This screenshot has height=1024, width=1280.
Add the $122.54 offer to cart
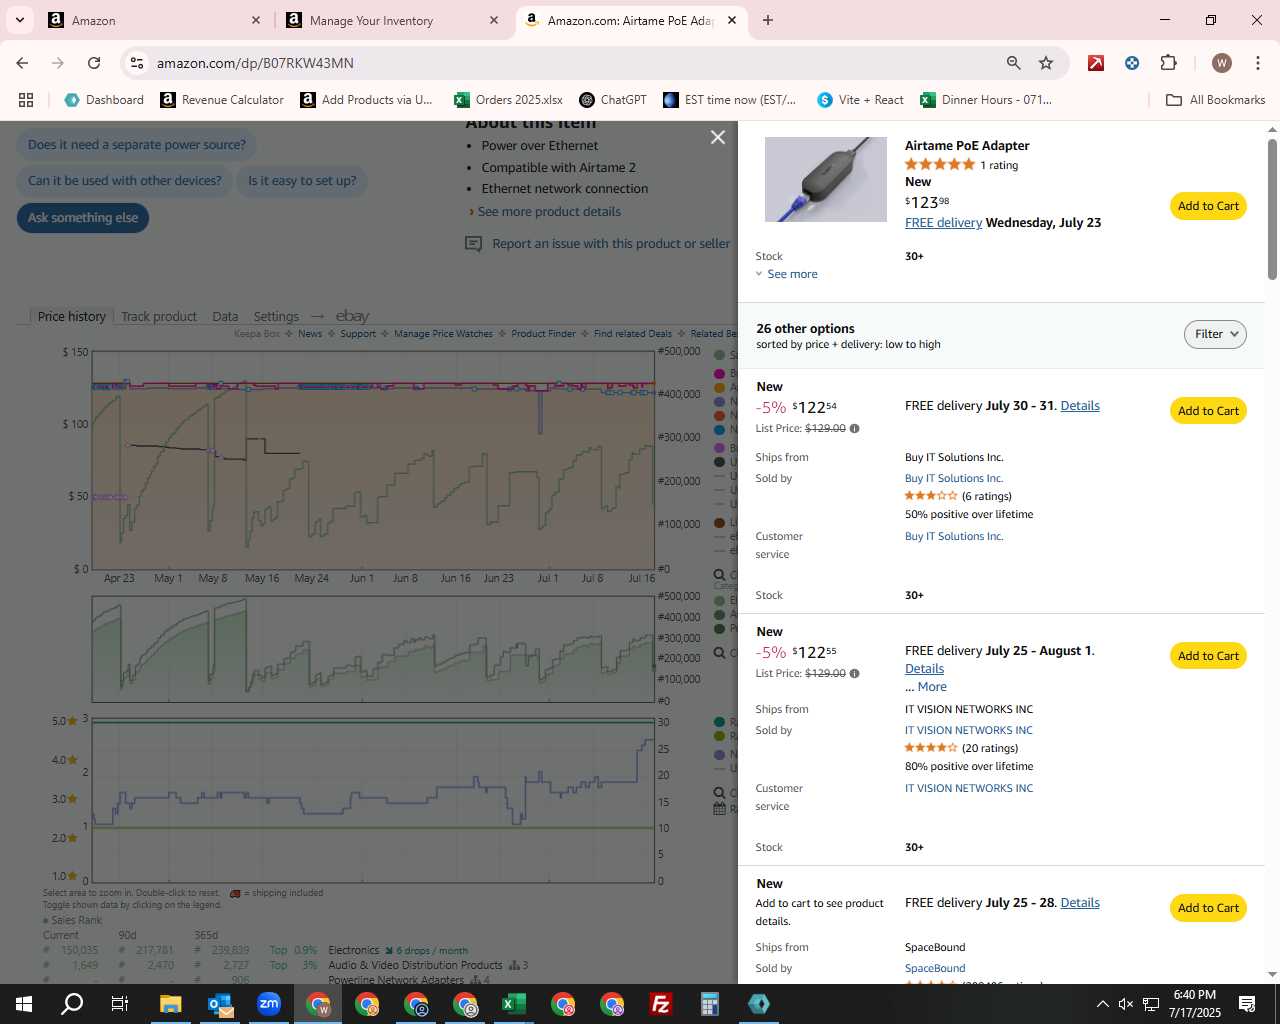click(x=1208, y=411)
